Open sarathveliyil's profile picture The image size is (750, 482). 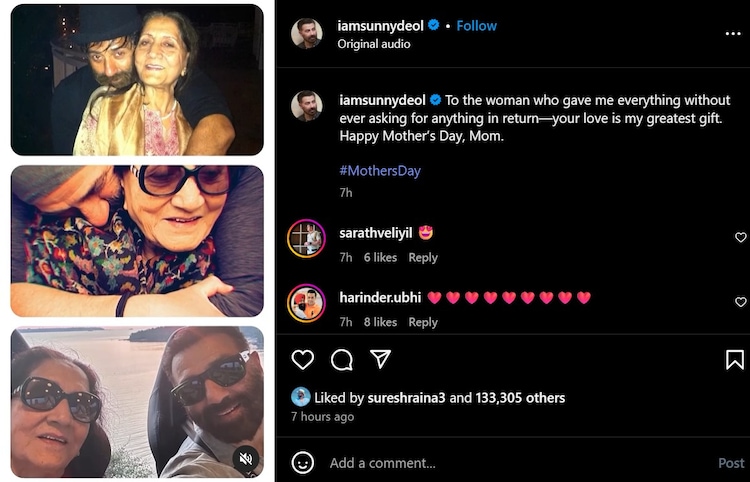pyautogui.click(x=306, y=239)
